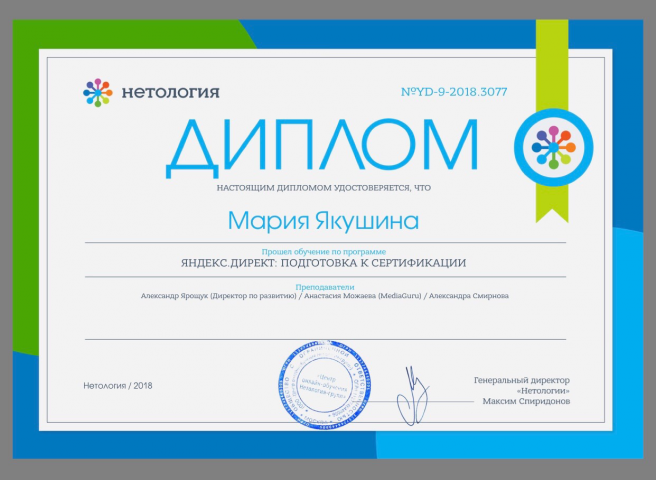Click the round blue company stamp
The image size is (656, 480).
click(x=324, y=385)
